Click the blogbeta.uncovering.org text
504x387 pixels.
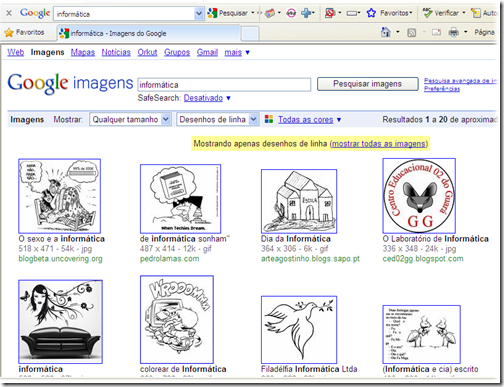tap(60, 259)
